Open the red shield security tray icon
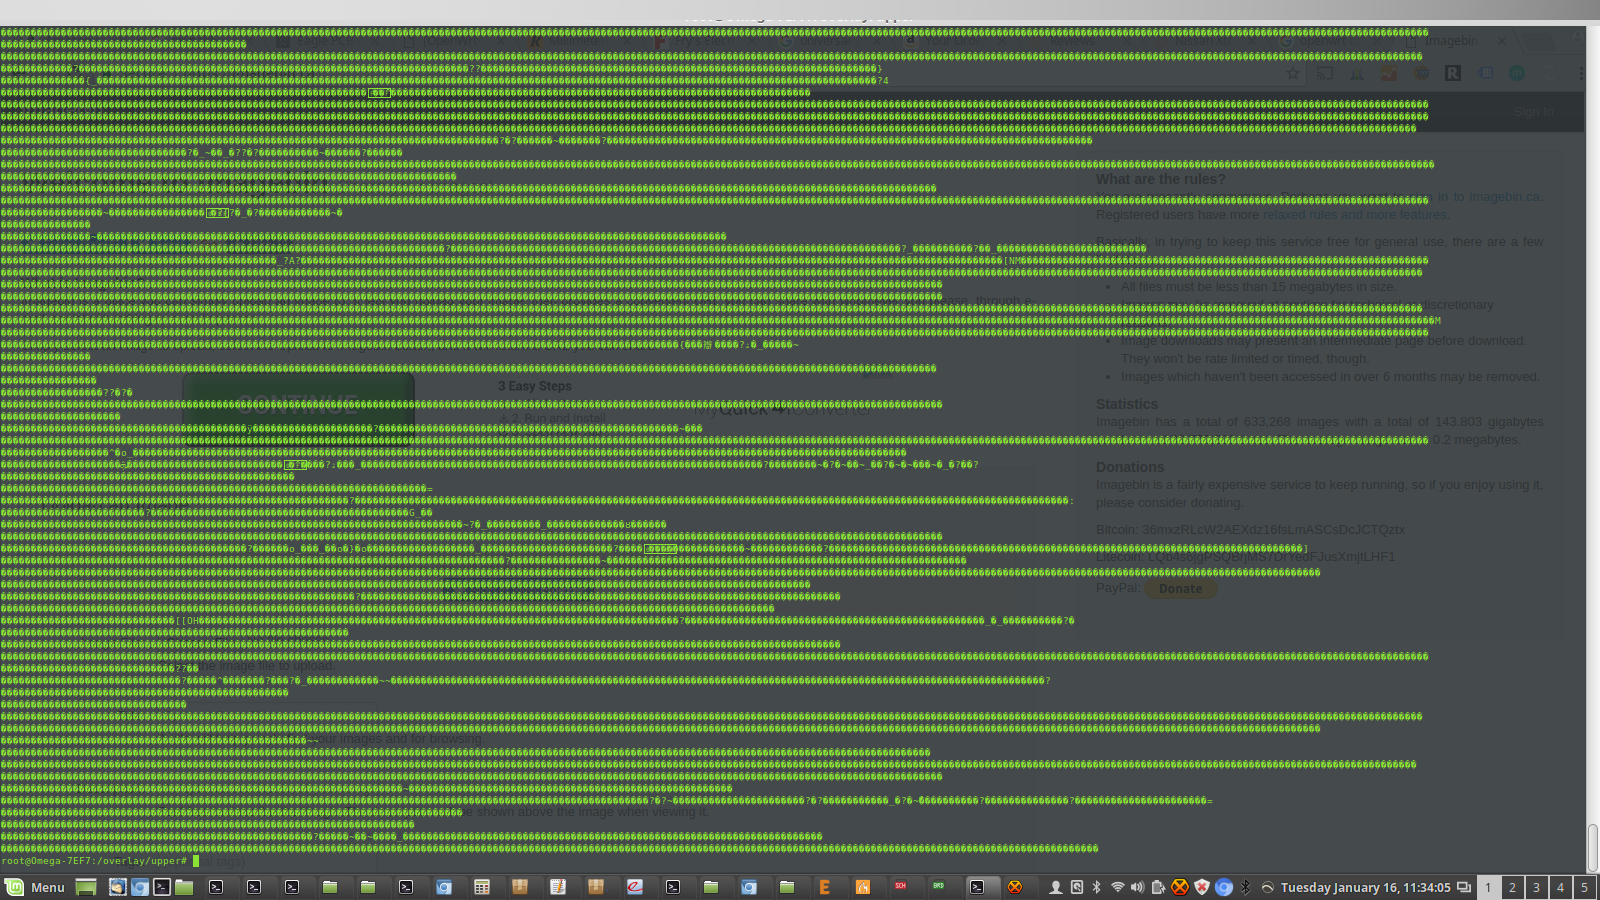This screenshot has height=900, width=1600. point(1202,887)
